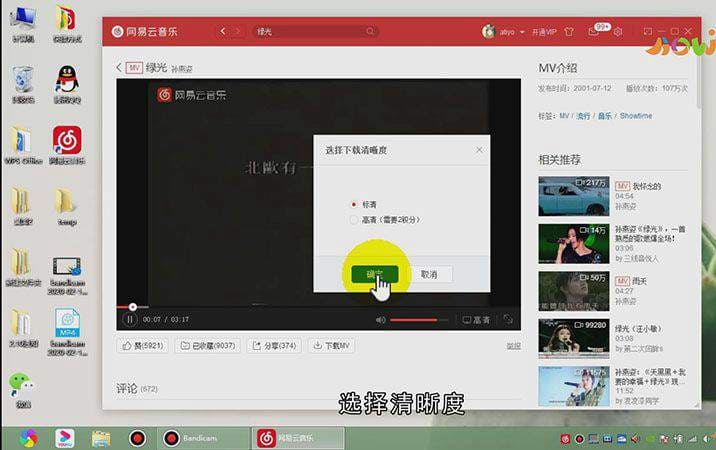Switch to mini player mode icon

tap(648, 31)
